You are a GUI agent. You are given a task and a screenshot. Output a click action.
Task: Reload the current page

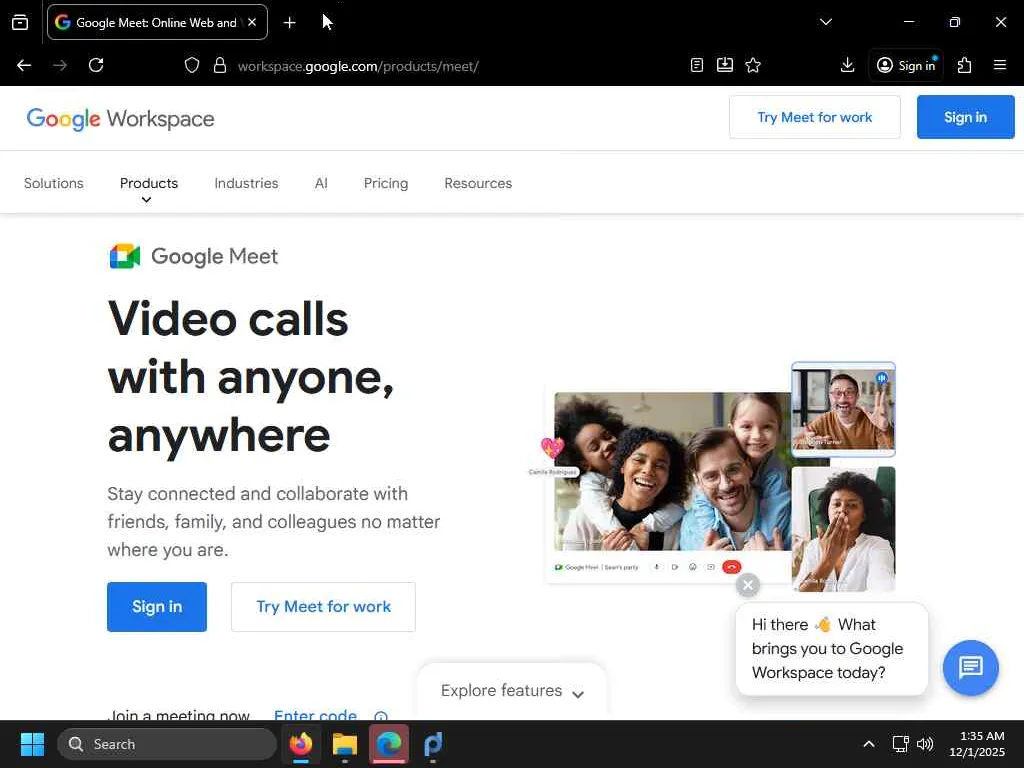click(x=96, y=65)
